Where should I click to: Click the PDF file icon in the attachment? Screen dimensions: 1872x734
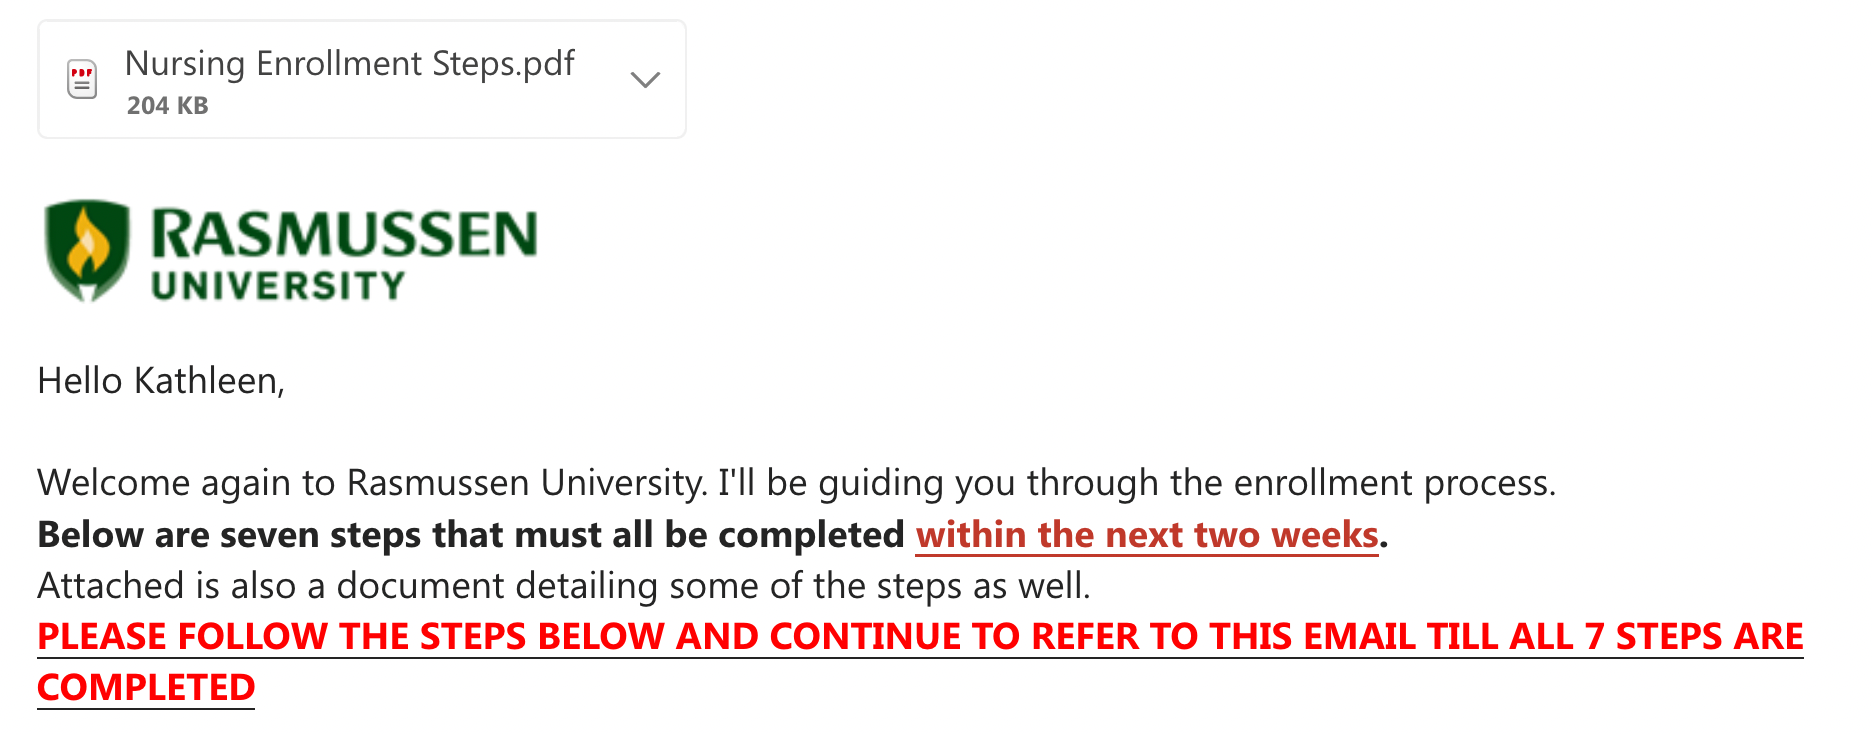coord(82,79)
